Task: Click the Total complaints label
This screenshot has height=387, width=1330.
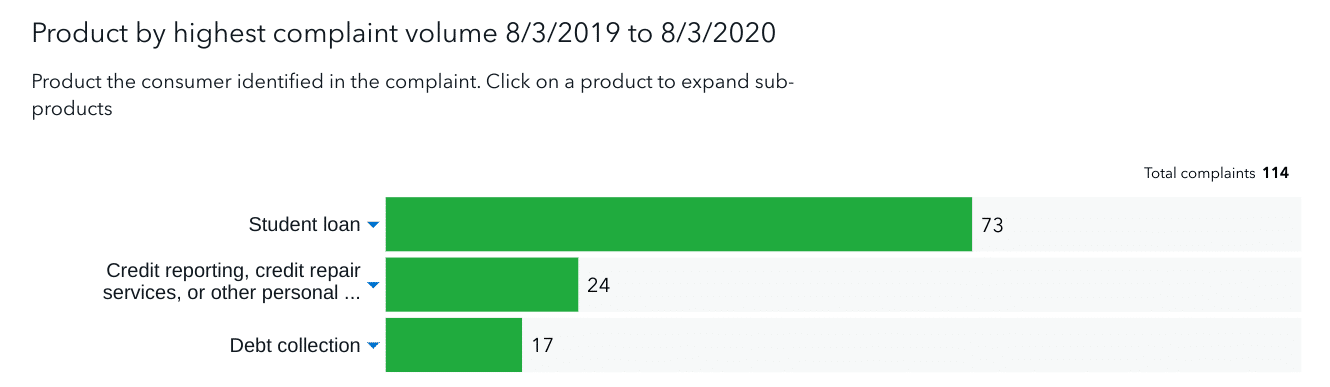Action: coord(1199,173)
